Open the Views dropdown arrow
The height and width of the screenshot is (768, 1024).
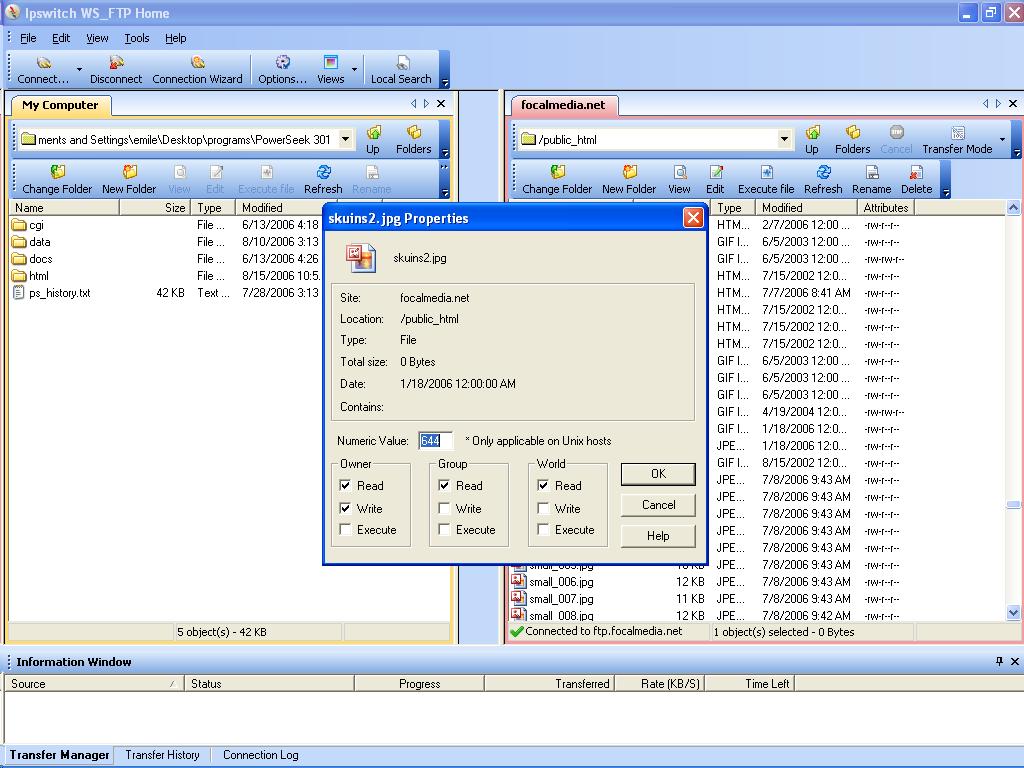pyautogui.click(x=355, y=69)
